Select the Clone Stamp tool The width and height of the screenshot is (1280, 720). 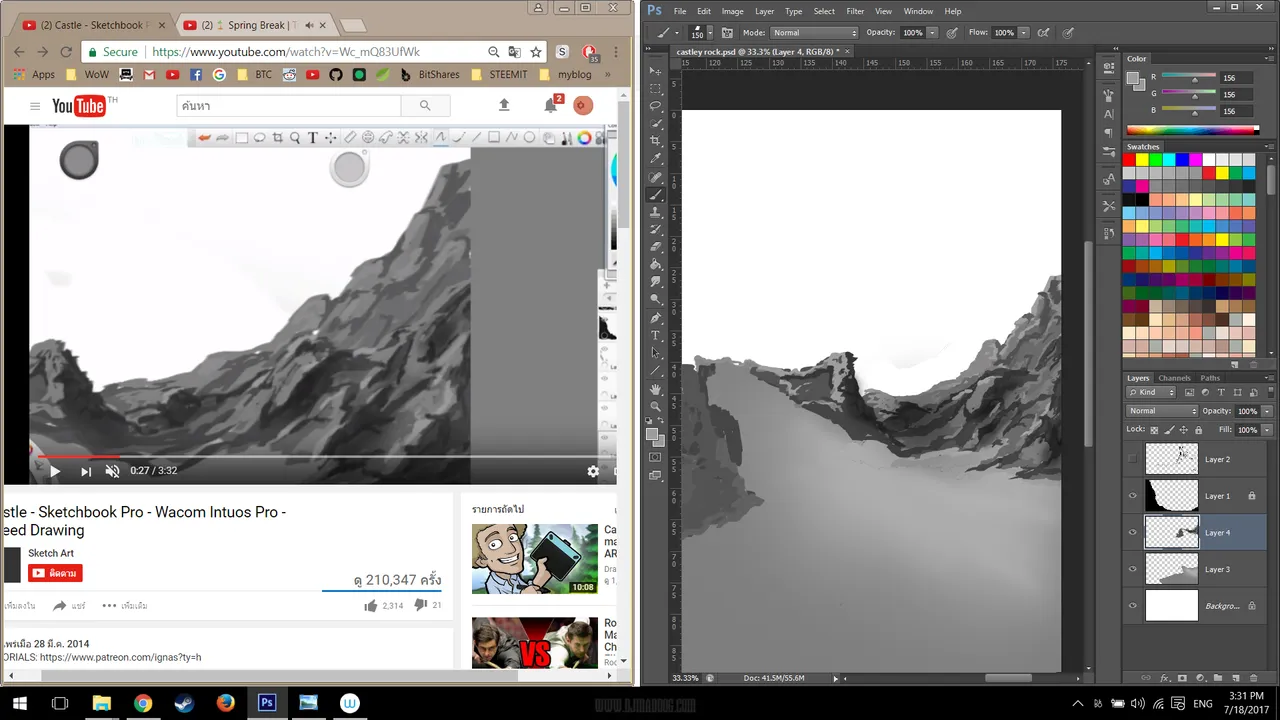tap(656, 212)
